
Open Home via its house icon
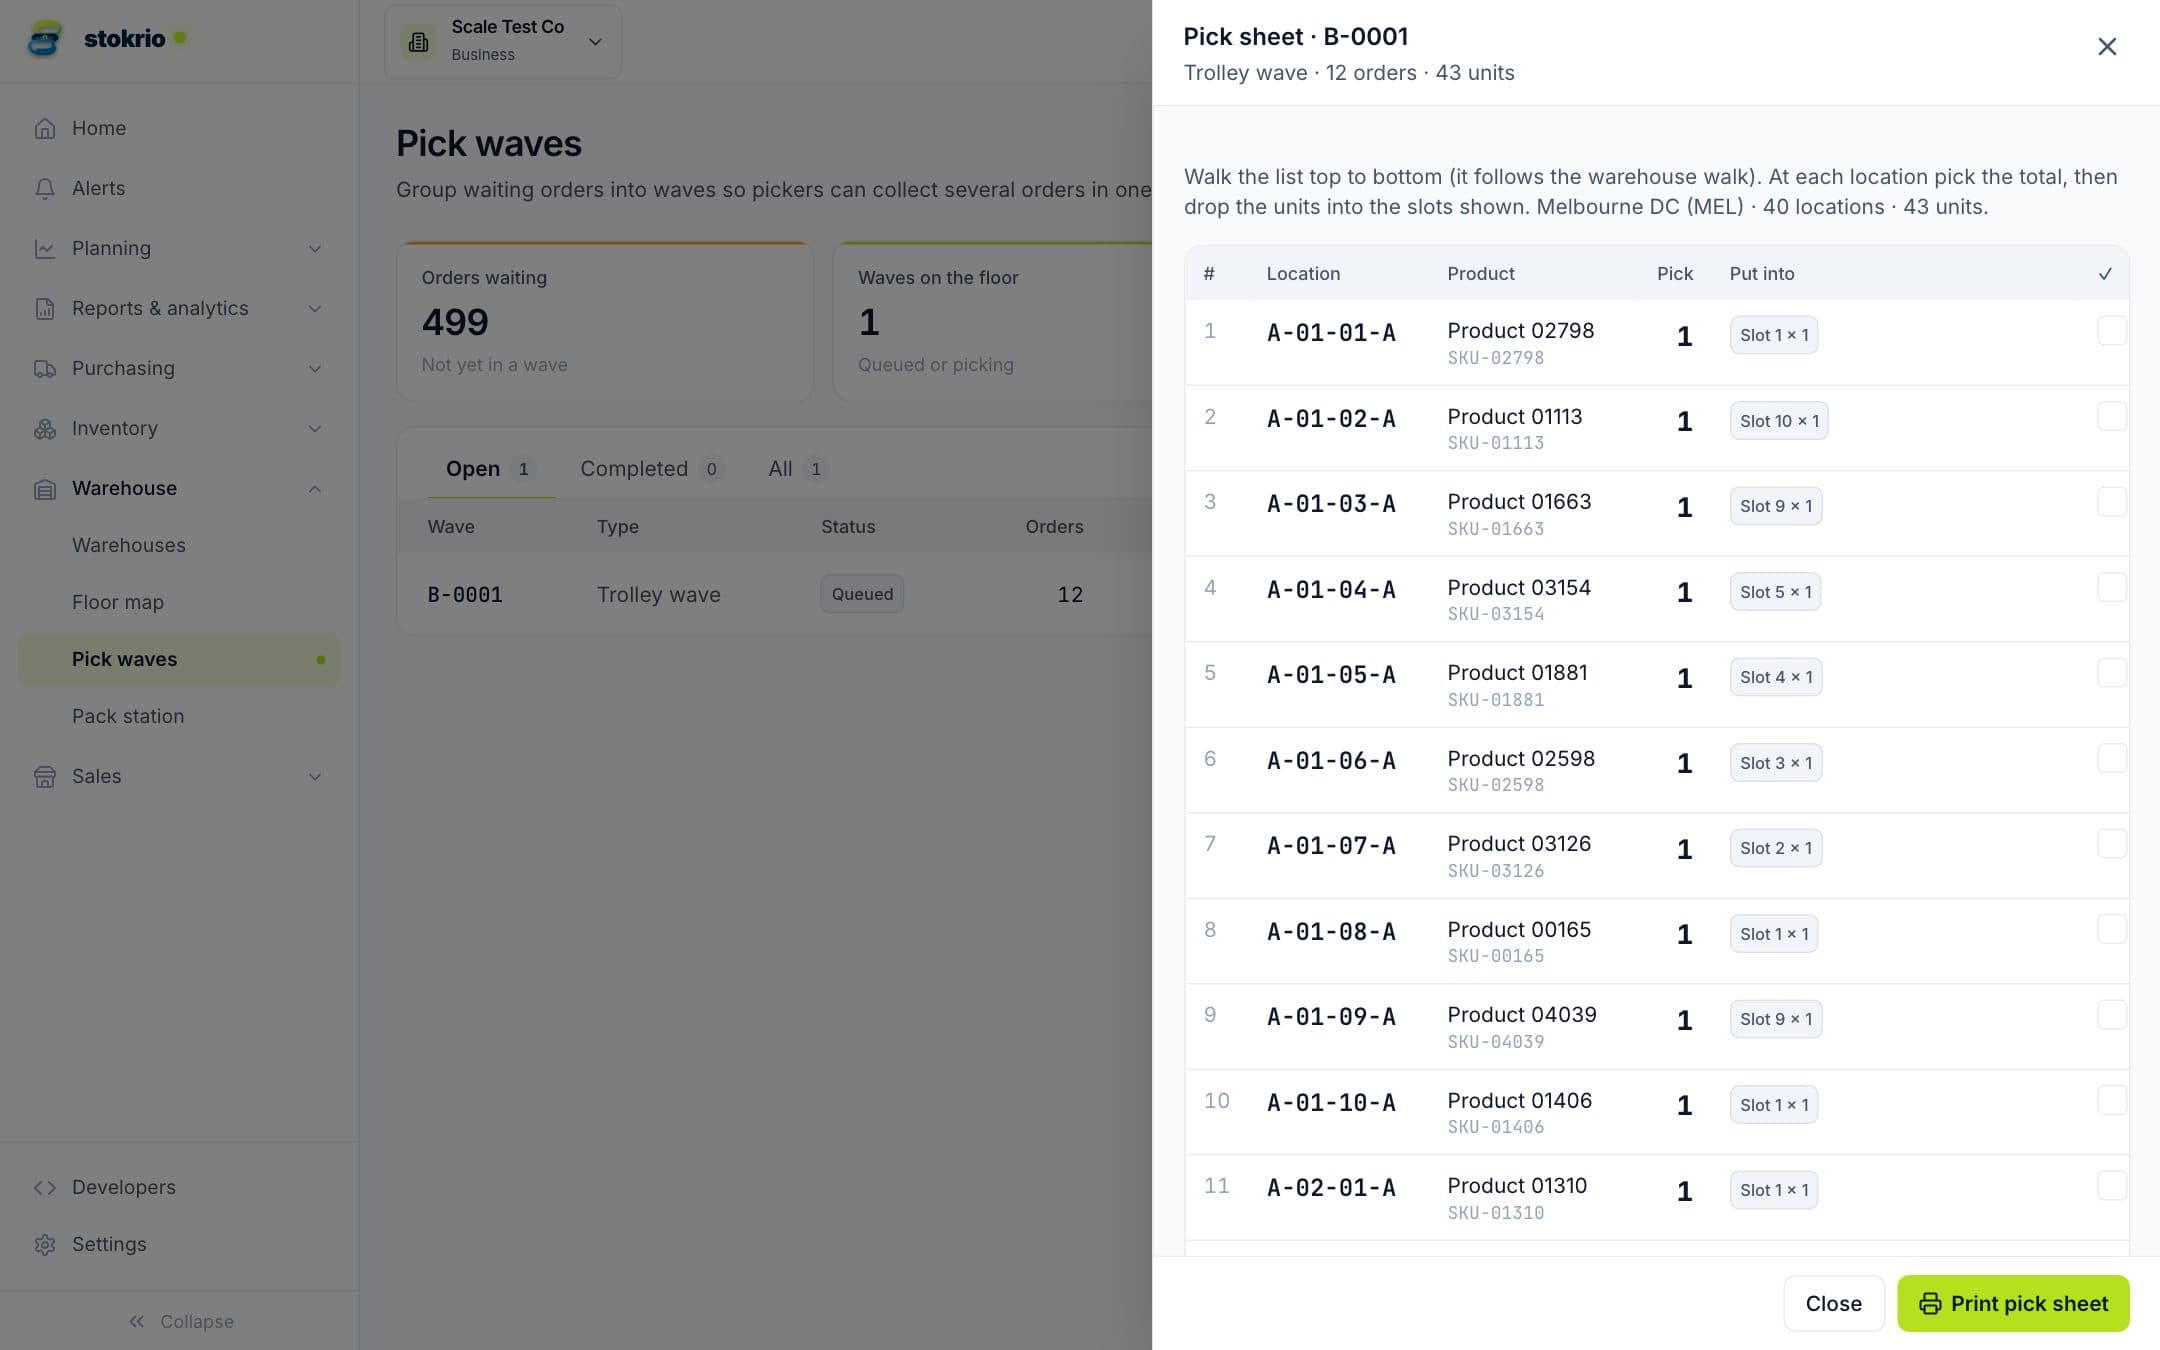click(x=45, y=128)
